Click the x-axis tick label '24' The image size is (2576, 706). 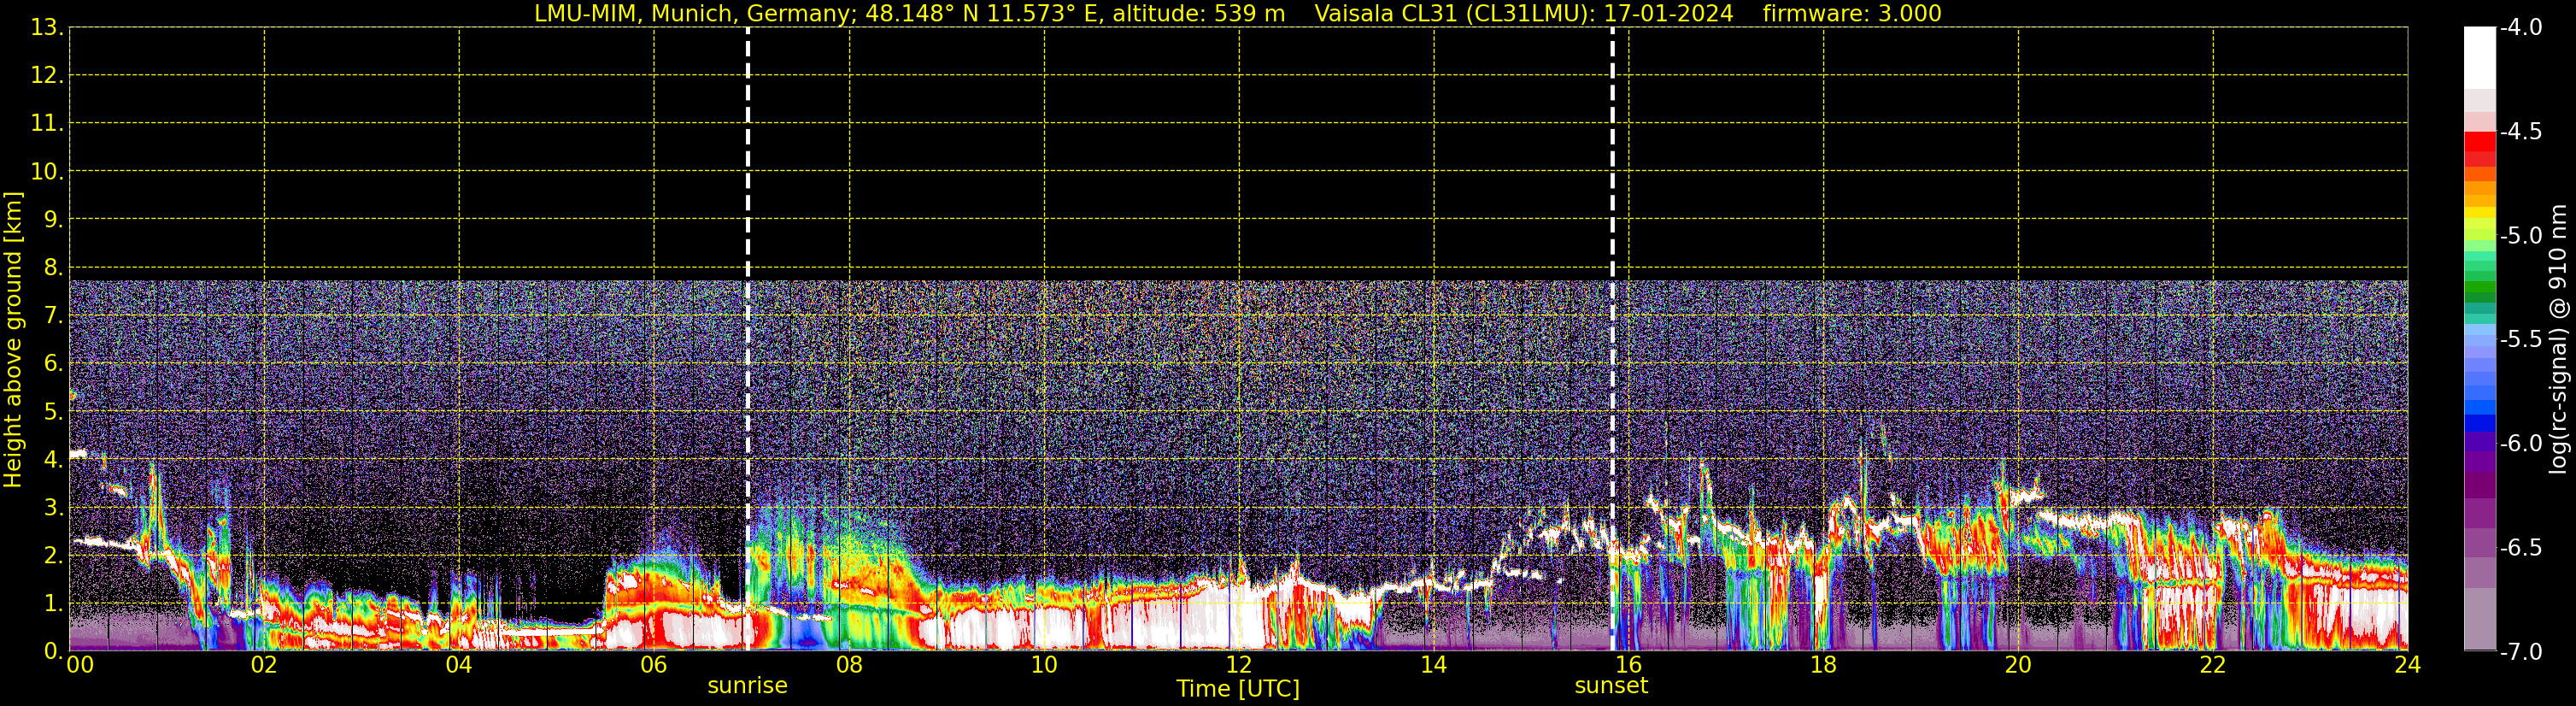tap(2408, 664)
